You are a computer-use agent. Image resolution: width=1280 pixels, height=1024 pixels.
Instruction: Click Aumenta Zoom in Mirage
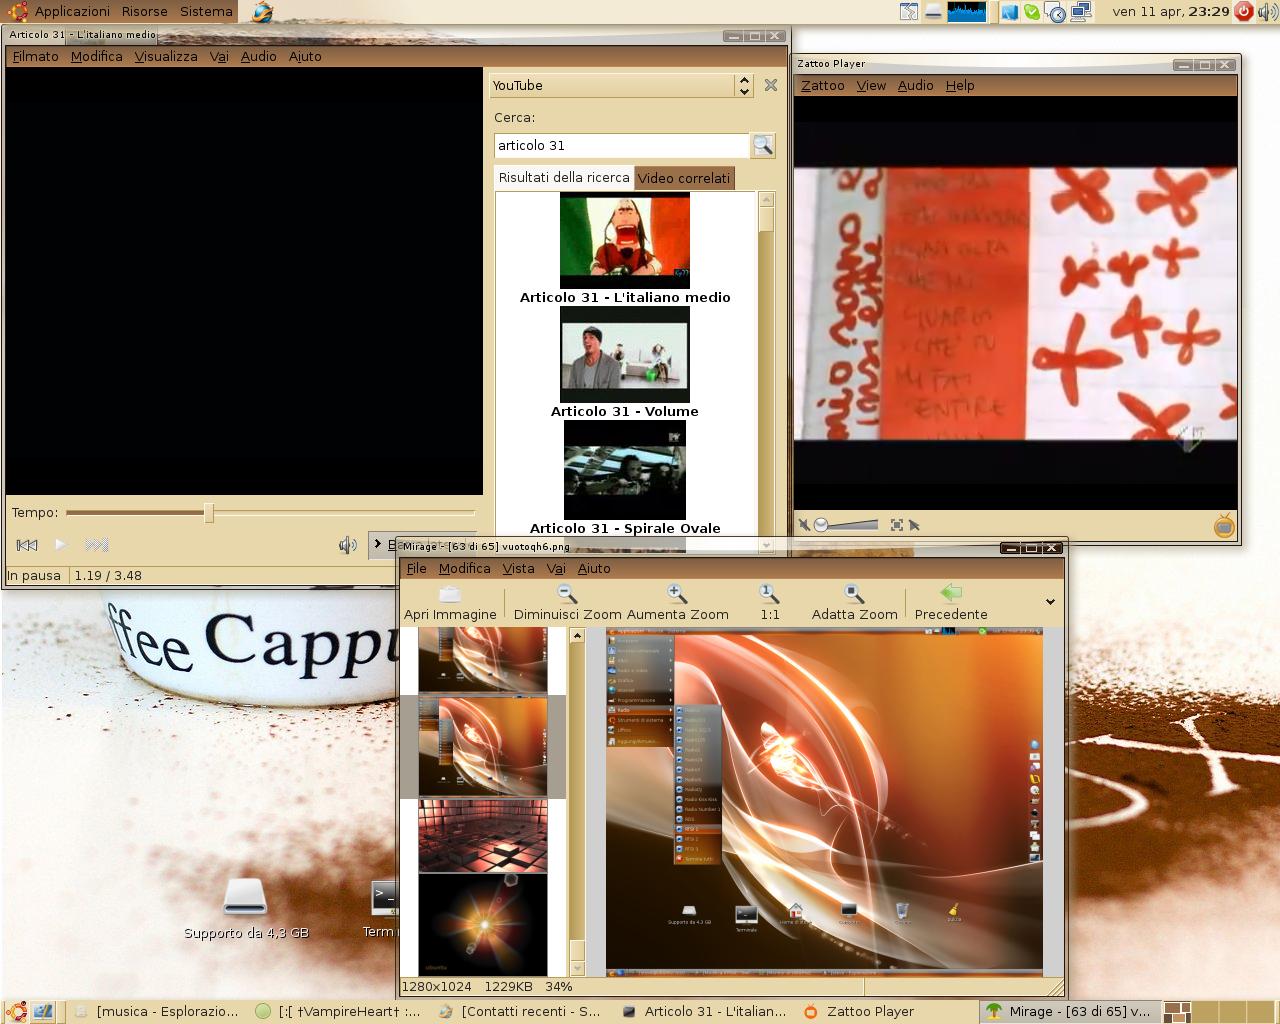677,604
